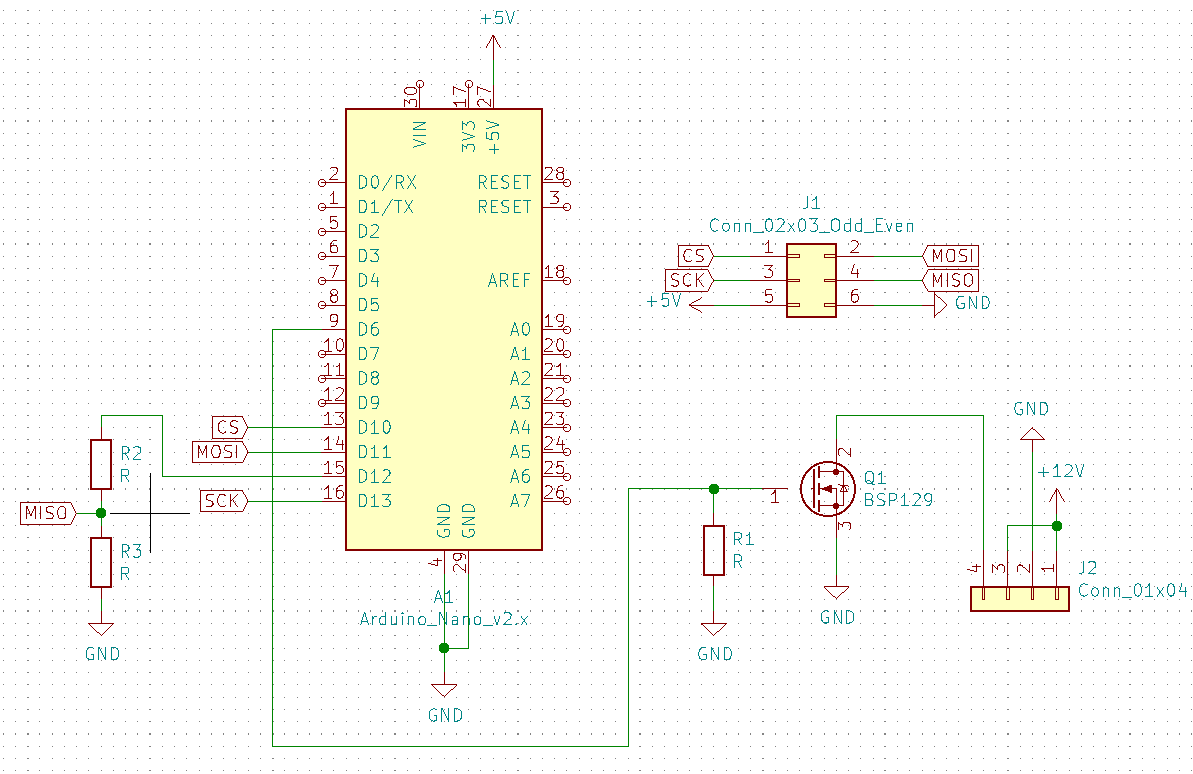Image resolution: width=1193 pixels, height=774 pixels.
Task: Select the R1 resistor symbol
Action: click(x=713, y=550)
